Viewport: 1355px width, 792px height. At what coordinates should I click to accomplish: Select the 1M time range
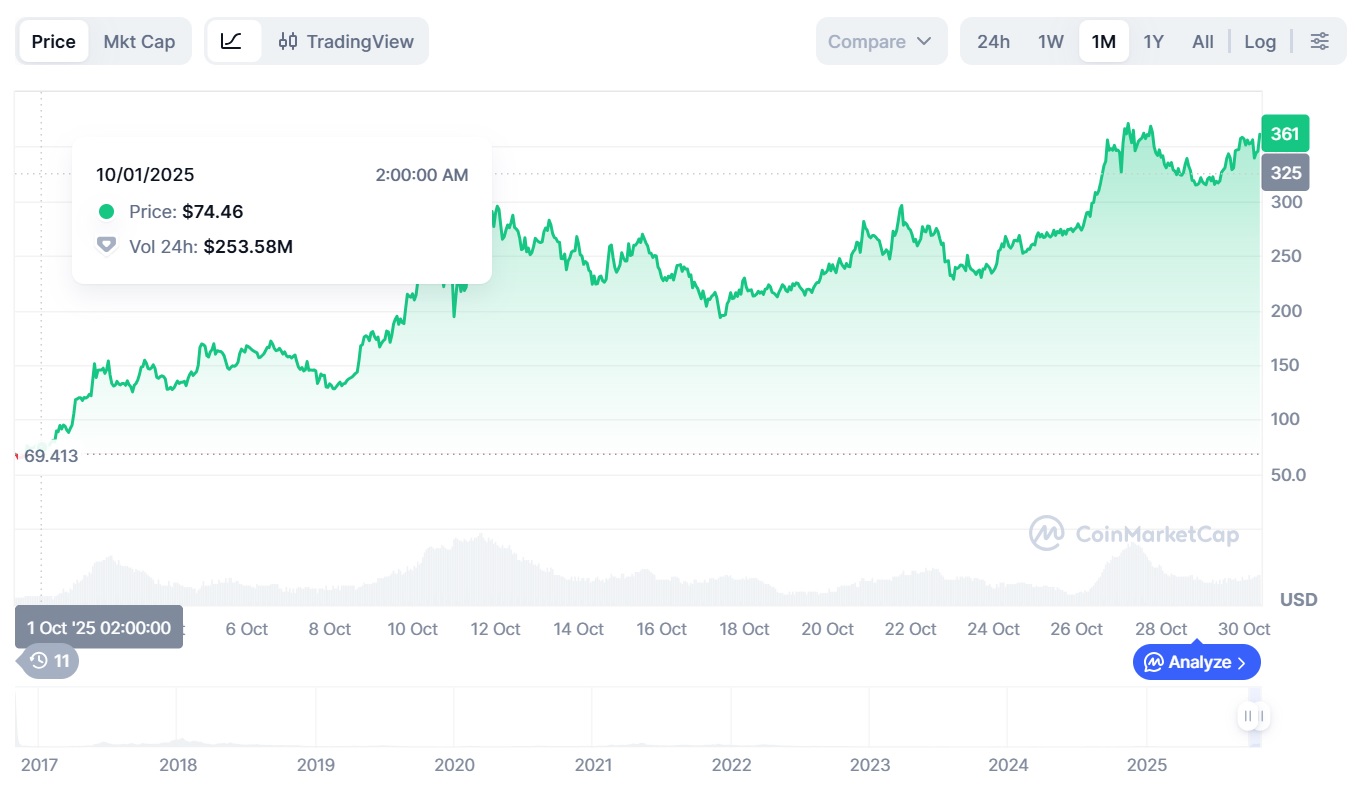pos(1103,41)
